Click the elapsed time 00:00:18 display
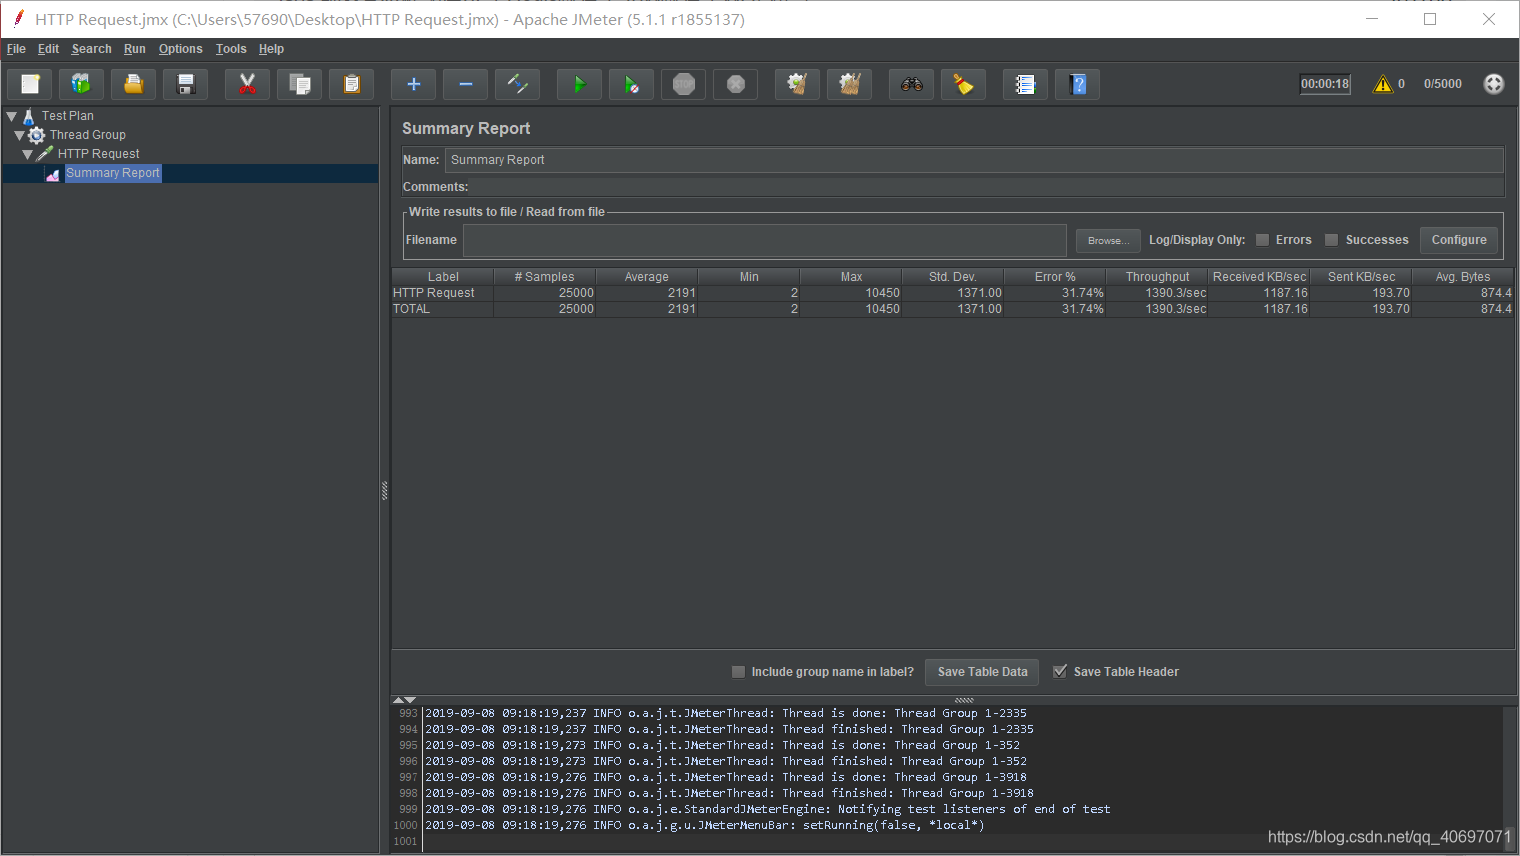 click(x=1325, y=84)
